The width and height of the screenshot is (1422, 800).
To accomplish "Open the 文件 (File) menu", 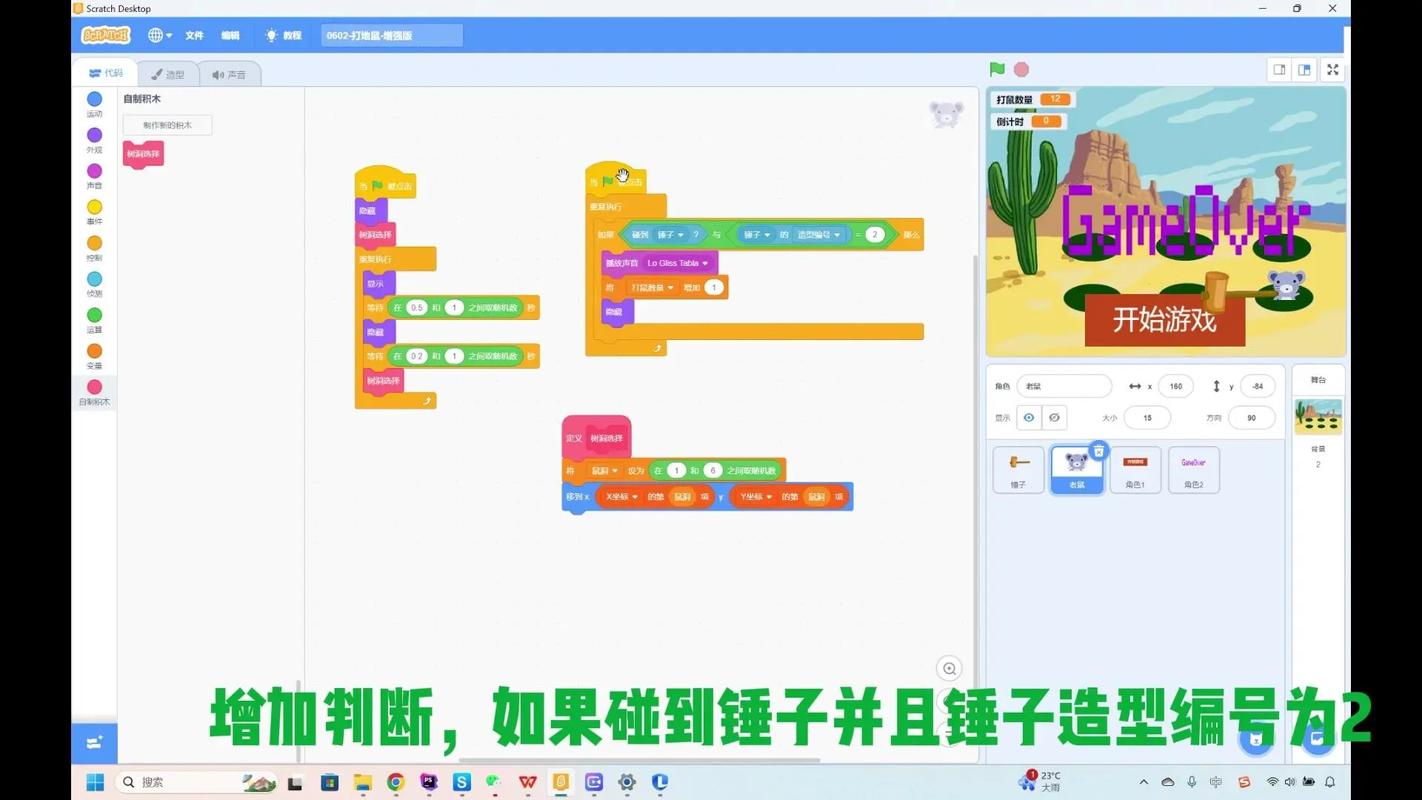I will [x=194, y=34].
